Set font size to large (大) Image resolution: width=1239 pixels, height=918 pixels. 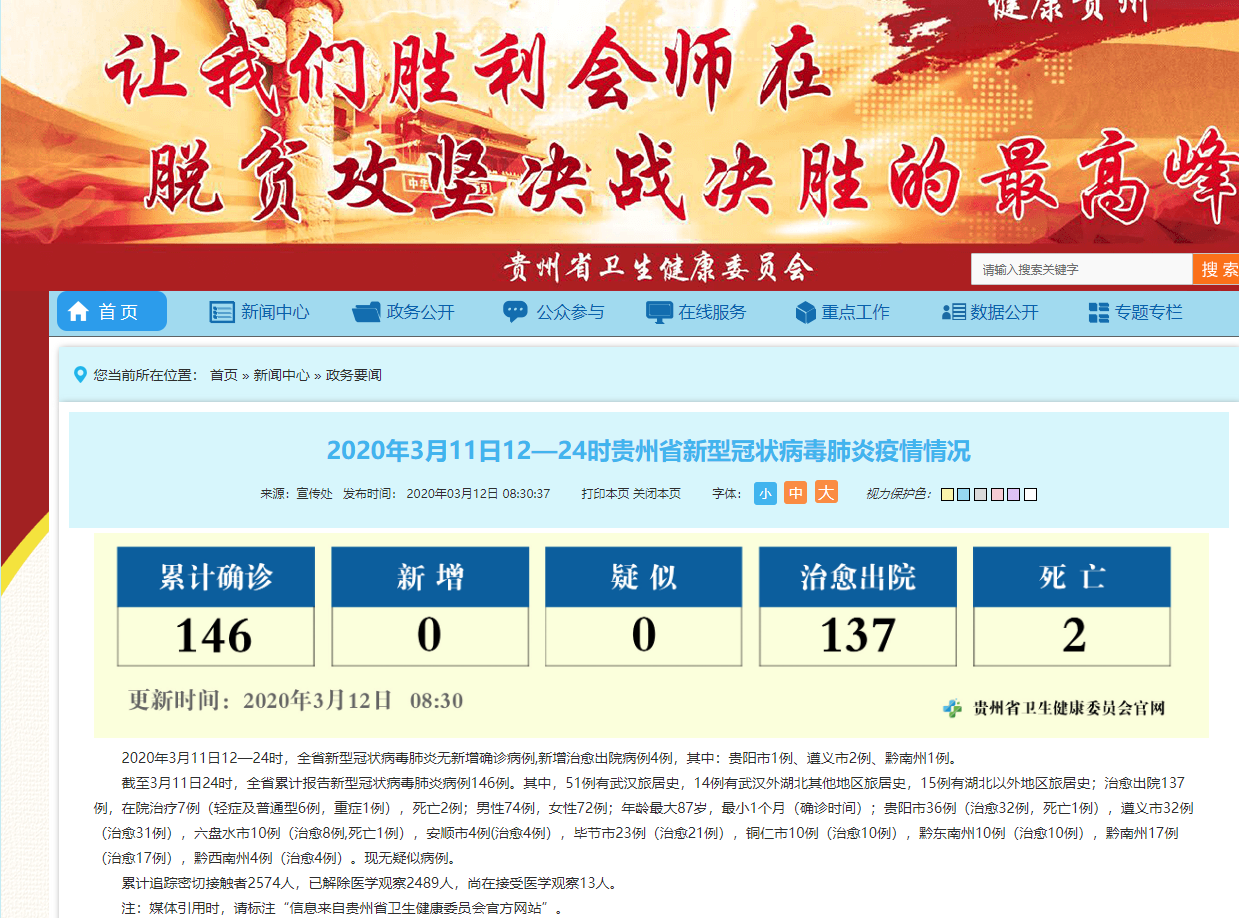click(x=826, y=492)
